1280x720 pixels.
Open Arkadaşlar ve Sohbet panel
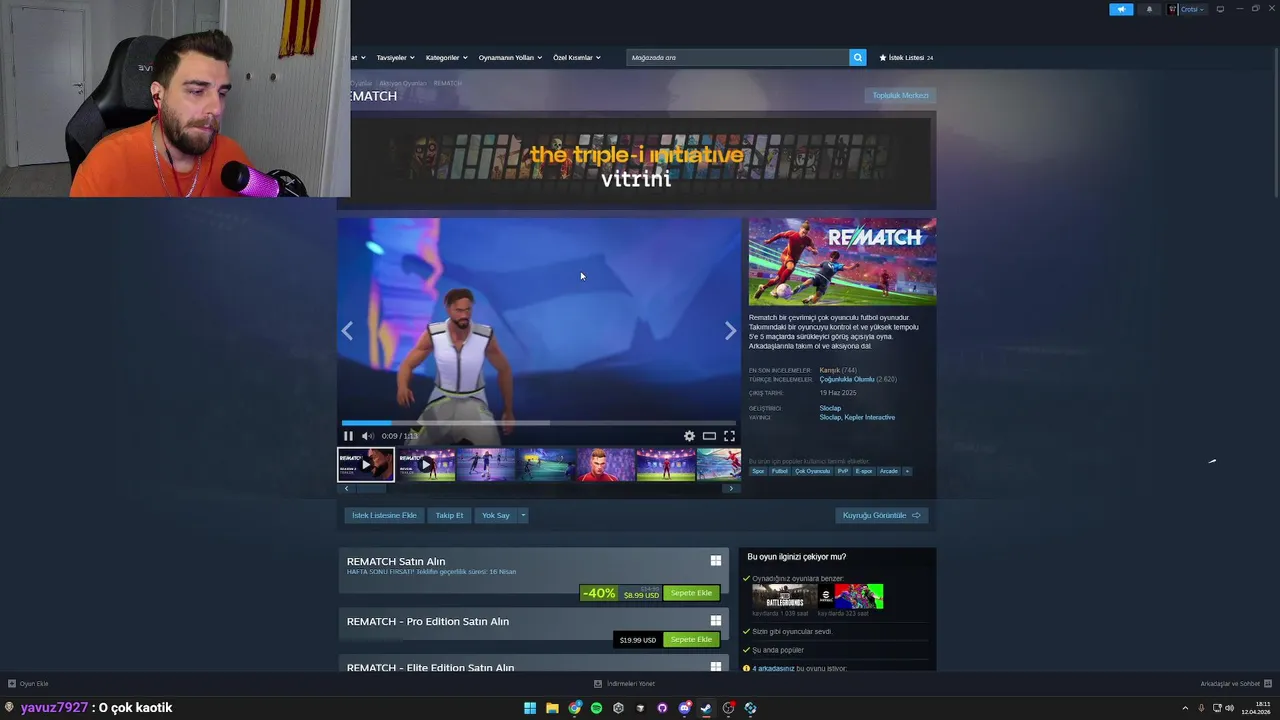coord(1236,684)
